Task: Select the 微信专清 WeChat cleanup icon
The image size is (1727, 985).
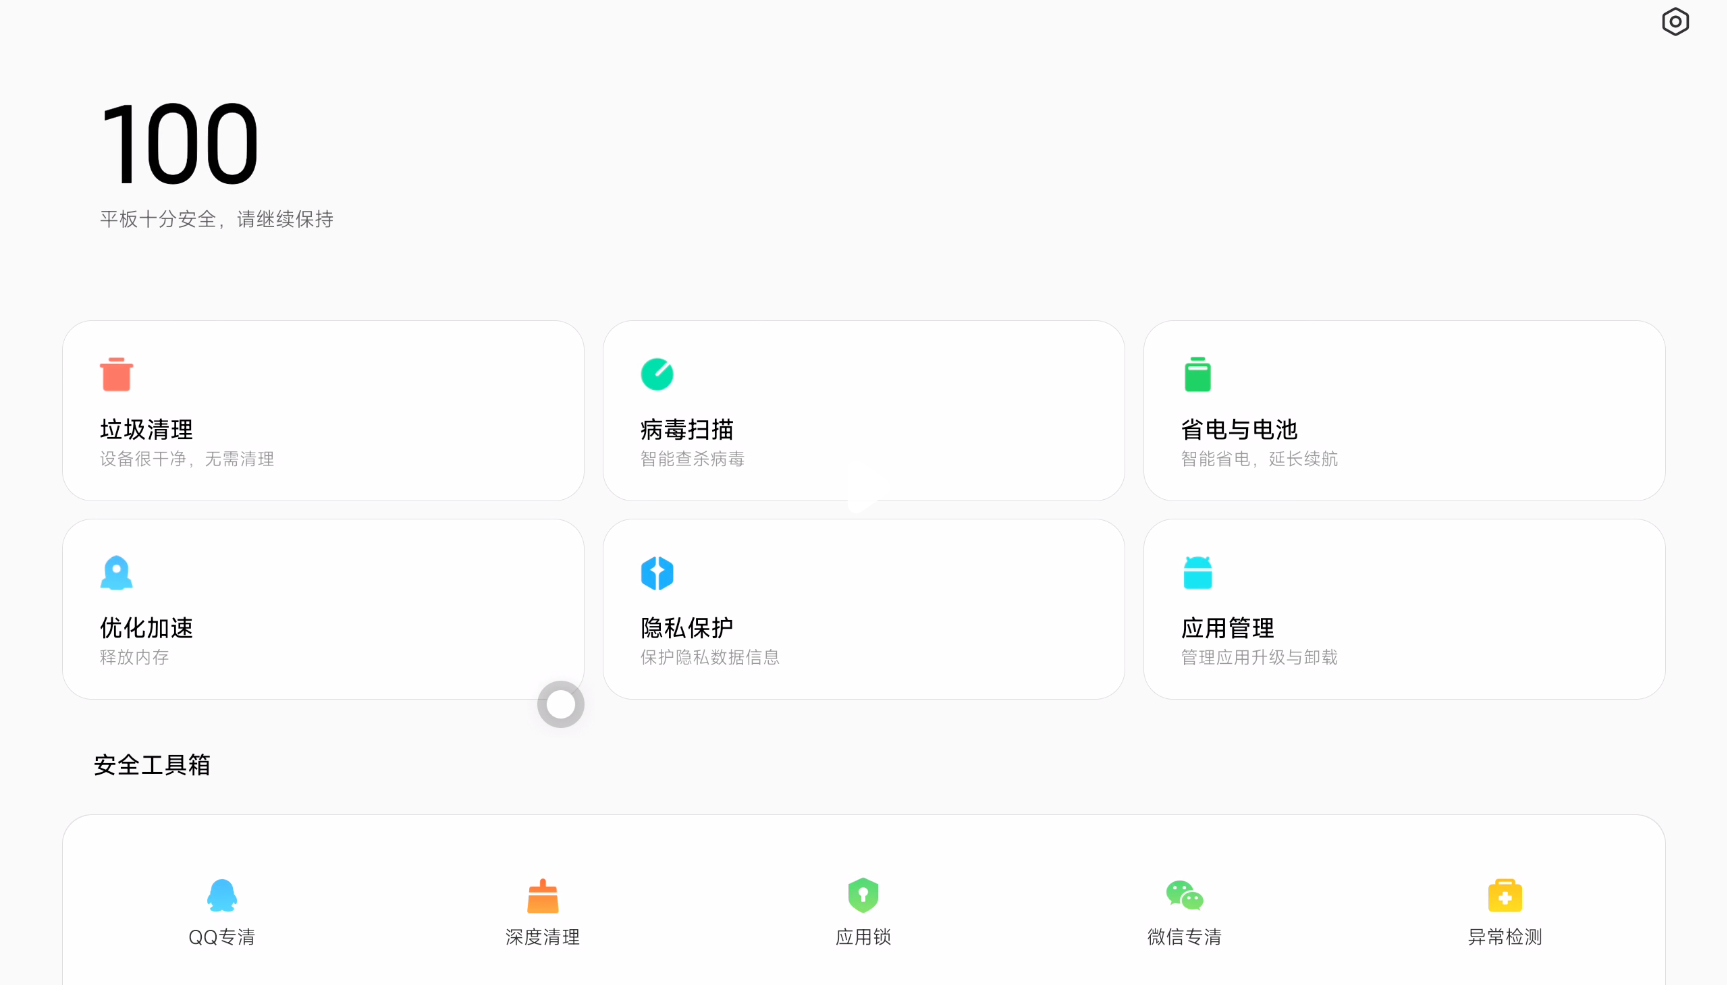Action: coord(1184,895)
